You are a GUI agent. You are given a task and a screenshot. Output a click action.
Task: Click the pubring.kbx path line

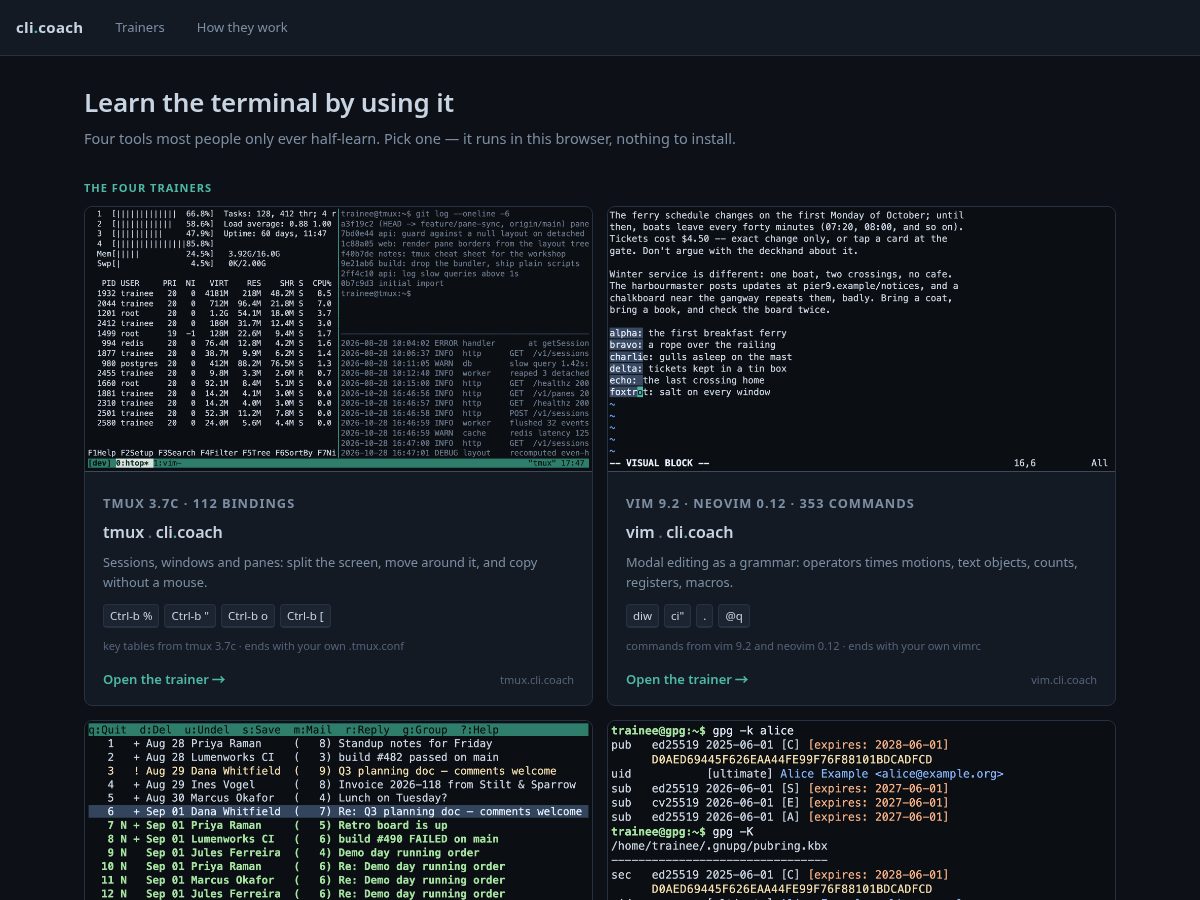[x=719, y=846]
